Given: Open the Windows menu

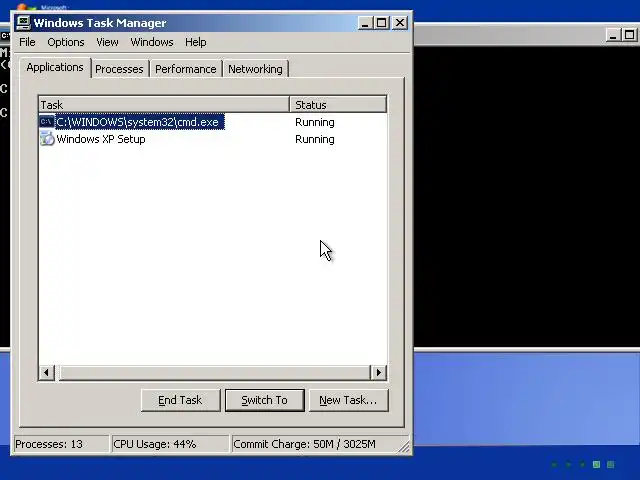Looking at the screenshot, I should (152, 42).
